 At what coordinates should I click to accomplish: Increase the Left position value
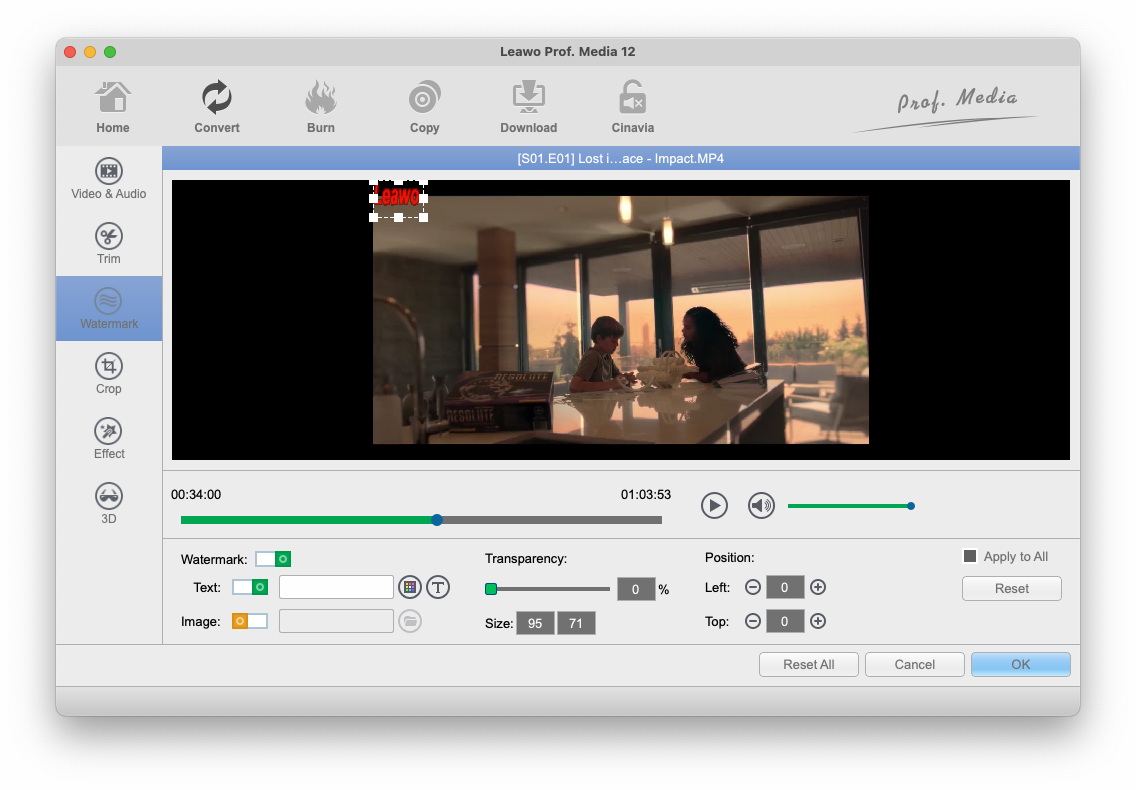tap(818, 588)
